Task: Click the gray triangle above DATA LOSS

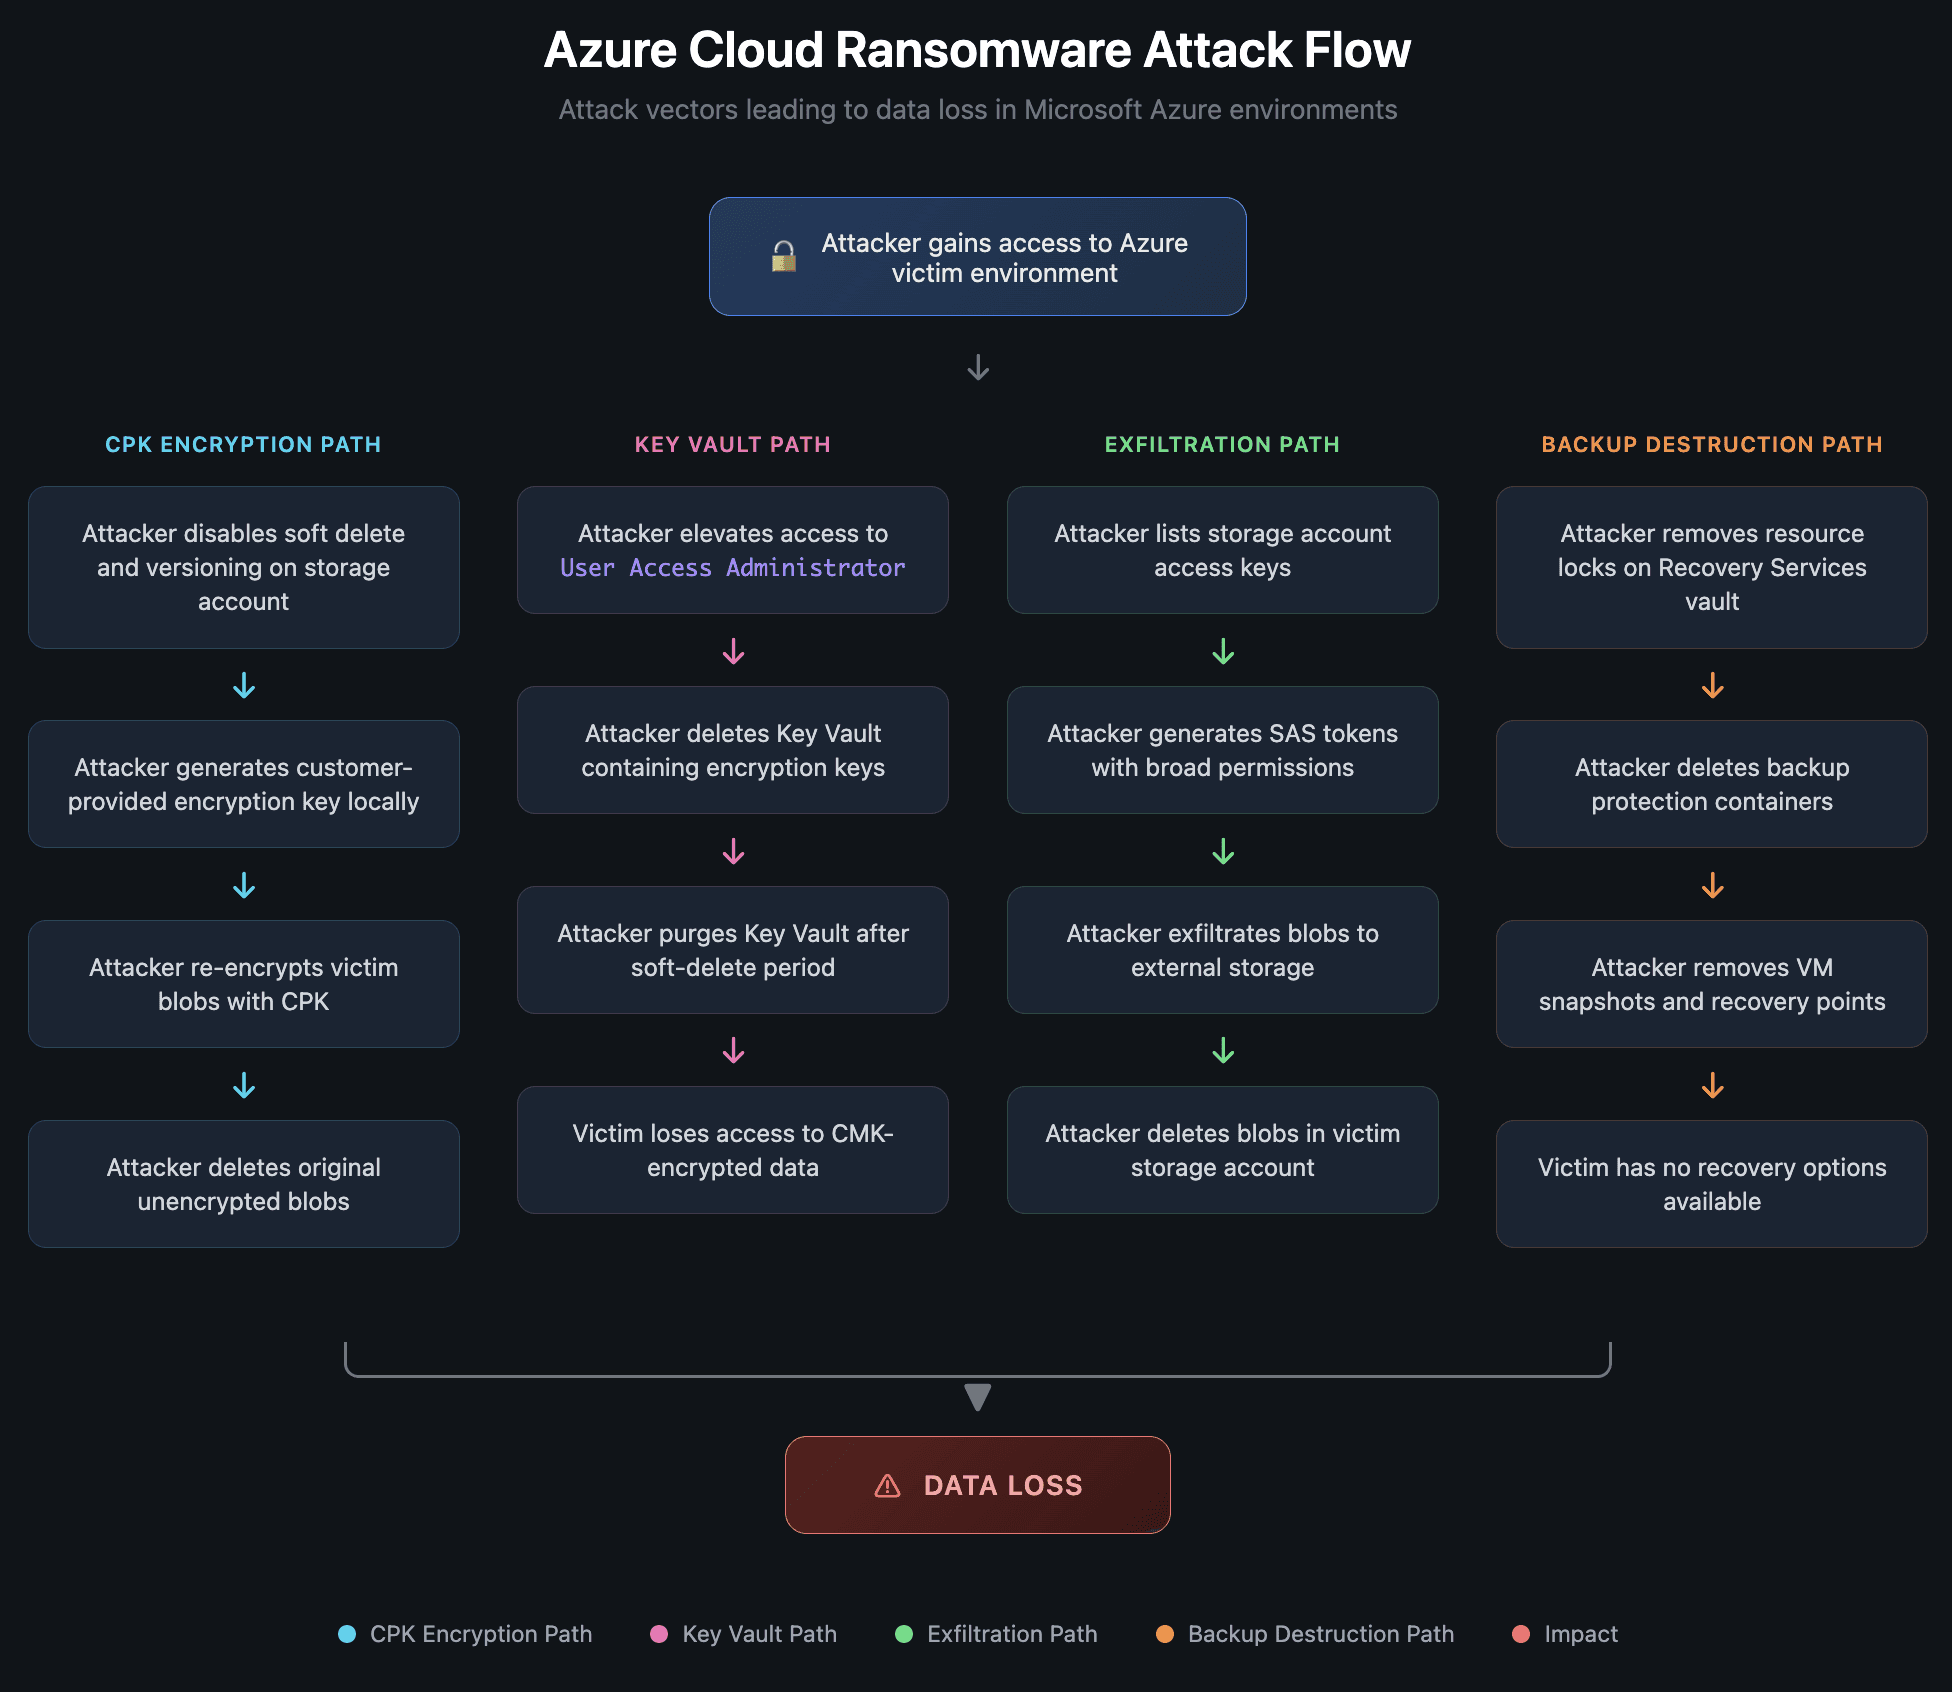Action: click(978, 1397)
